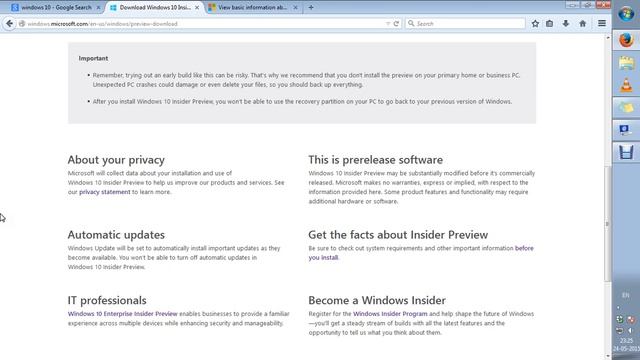
Task: Click the Automatic updates heading
Action: tap(116, 235)
